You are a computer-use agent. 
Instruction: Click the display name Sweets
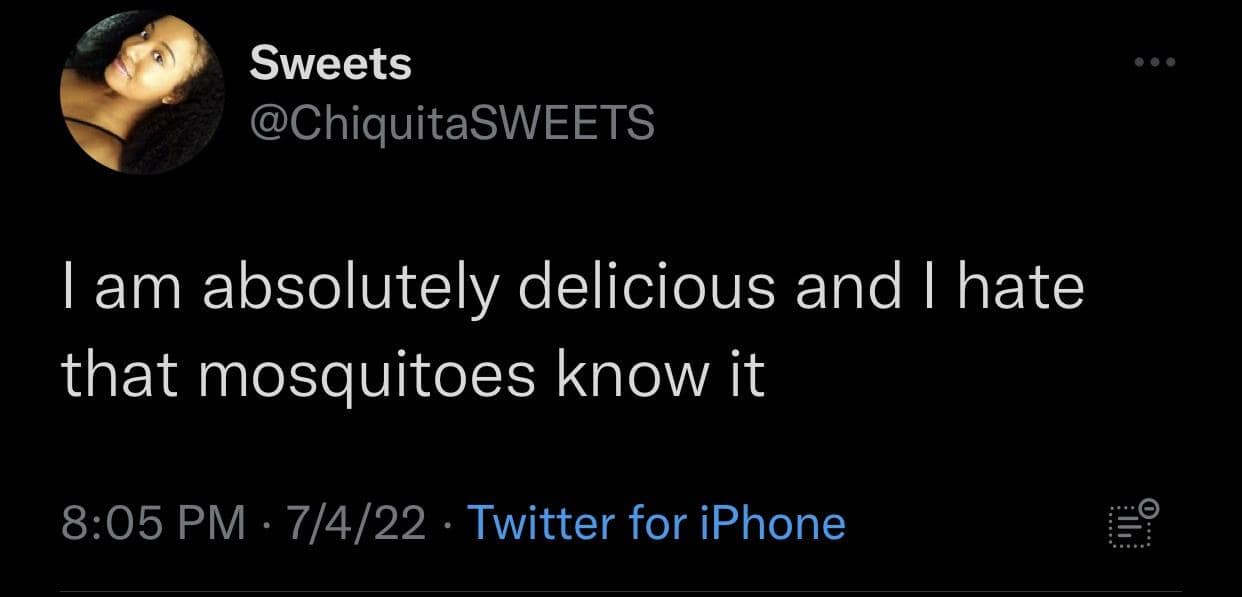coord(330,64)
